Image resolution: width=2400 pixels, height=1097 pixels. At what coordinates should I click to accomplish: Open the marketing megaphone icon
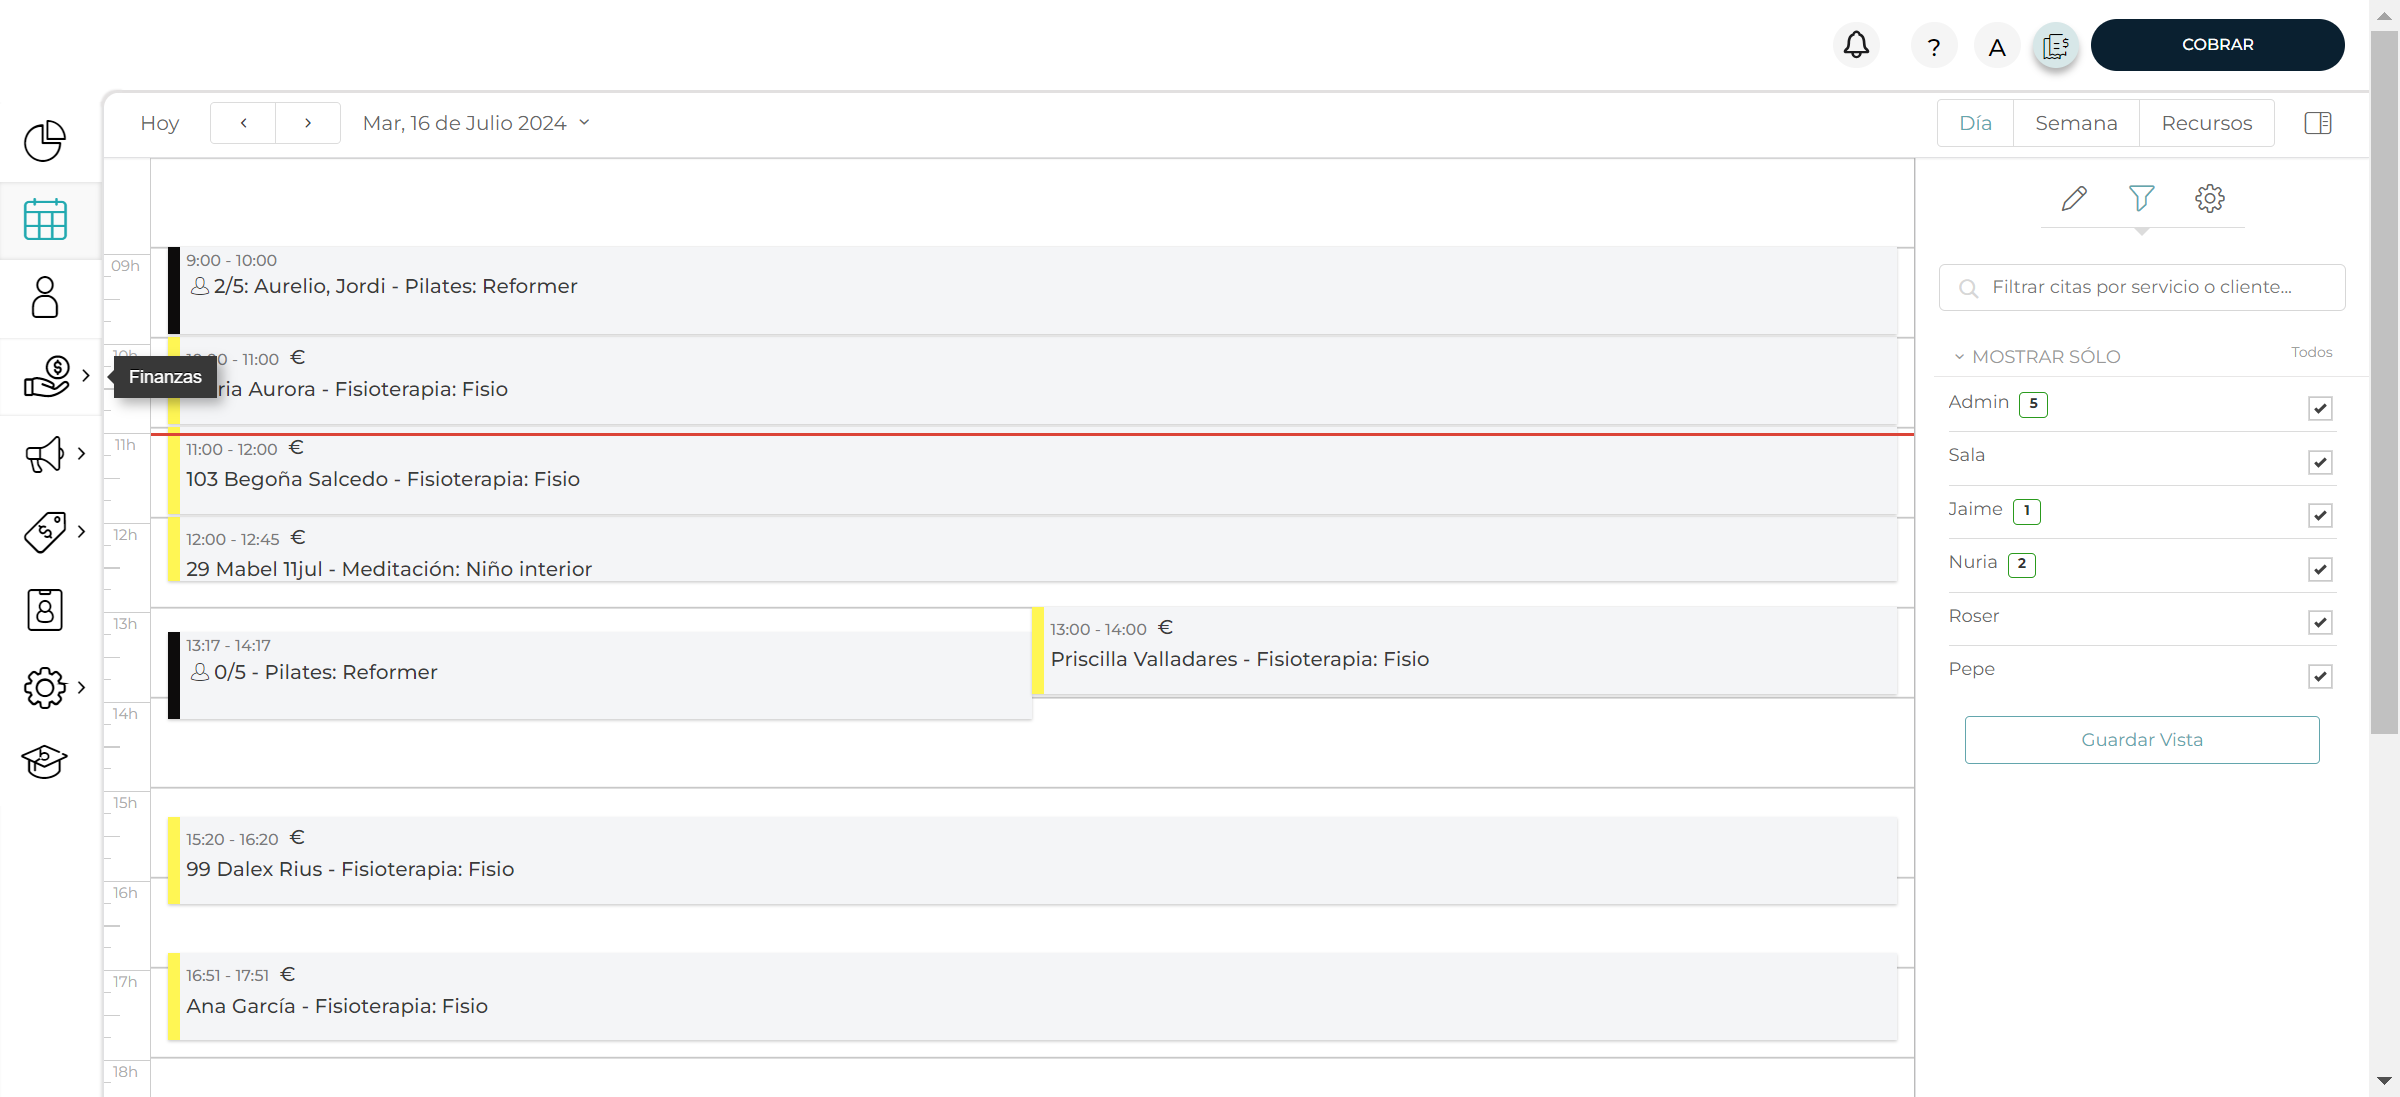tap(45, 454)
